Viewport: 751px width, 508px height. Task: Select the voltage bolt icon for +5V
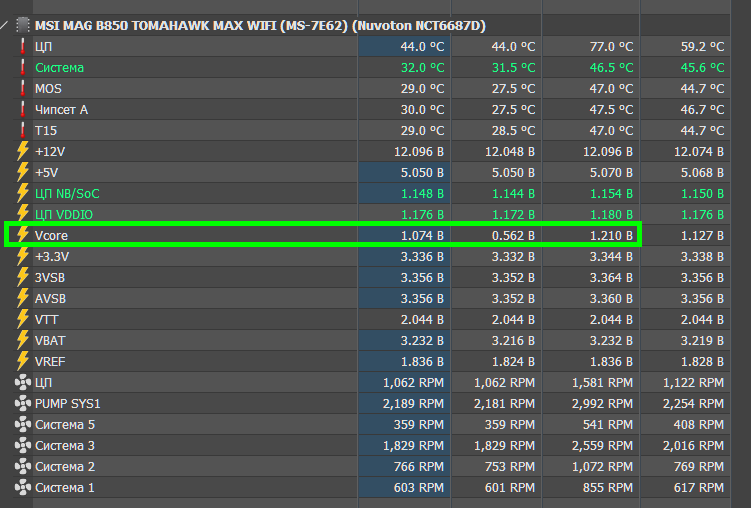(22, 172)
